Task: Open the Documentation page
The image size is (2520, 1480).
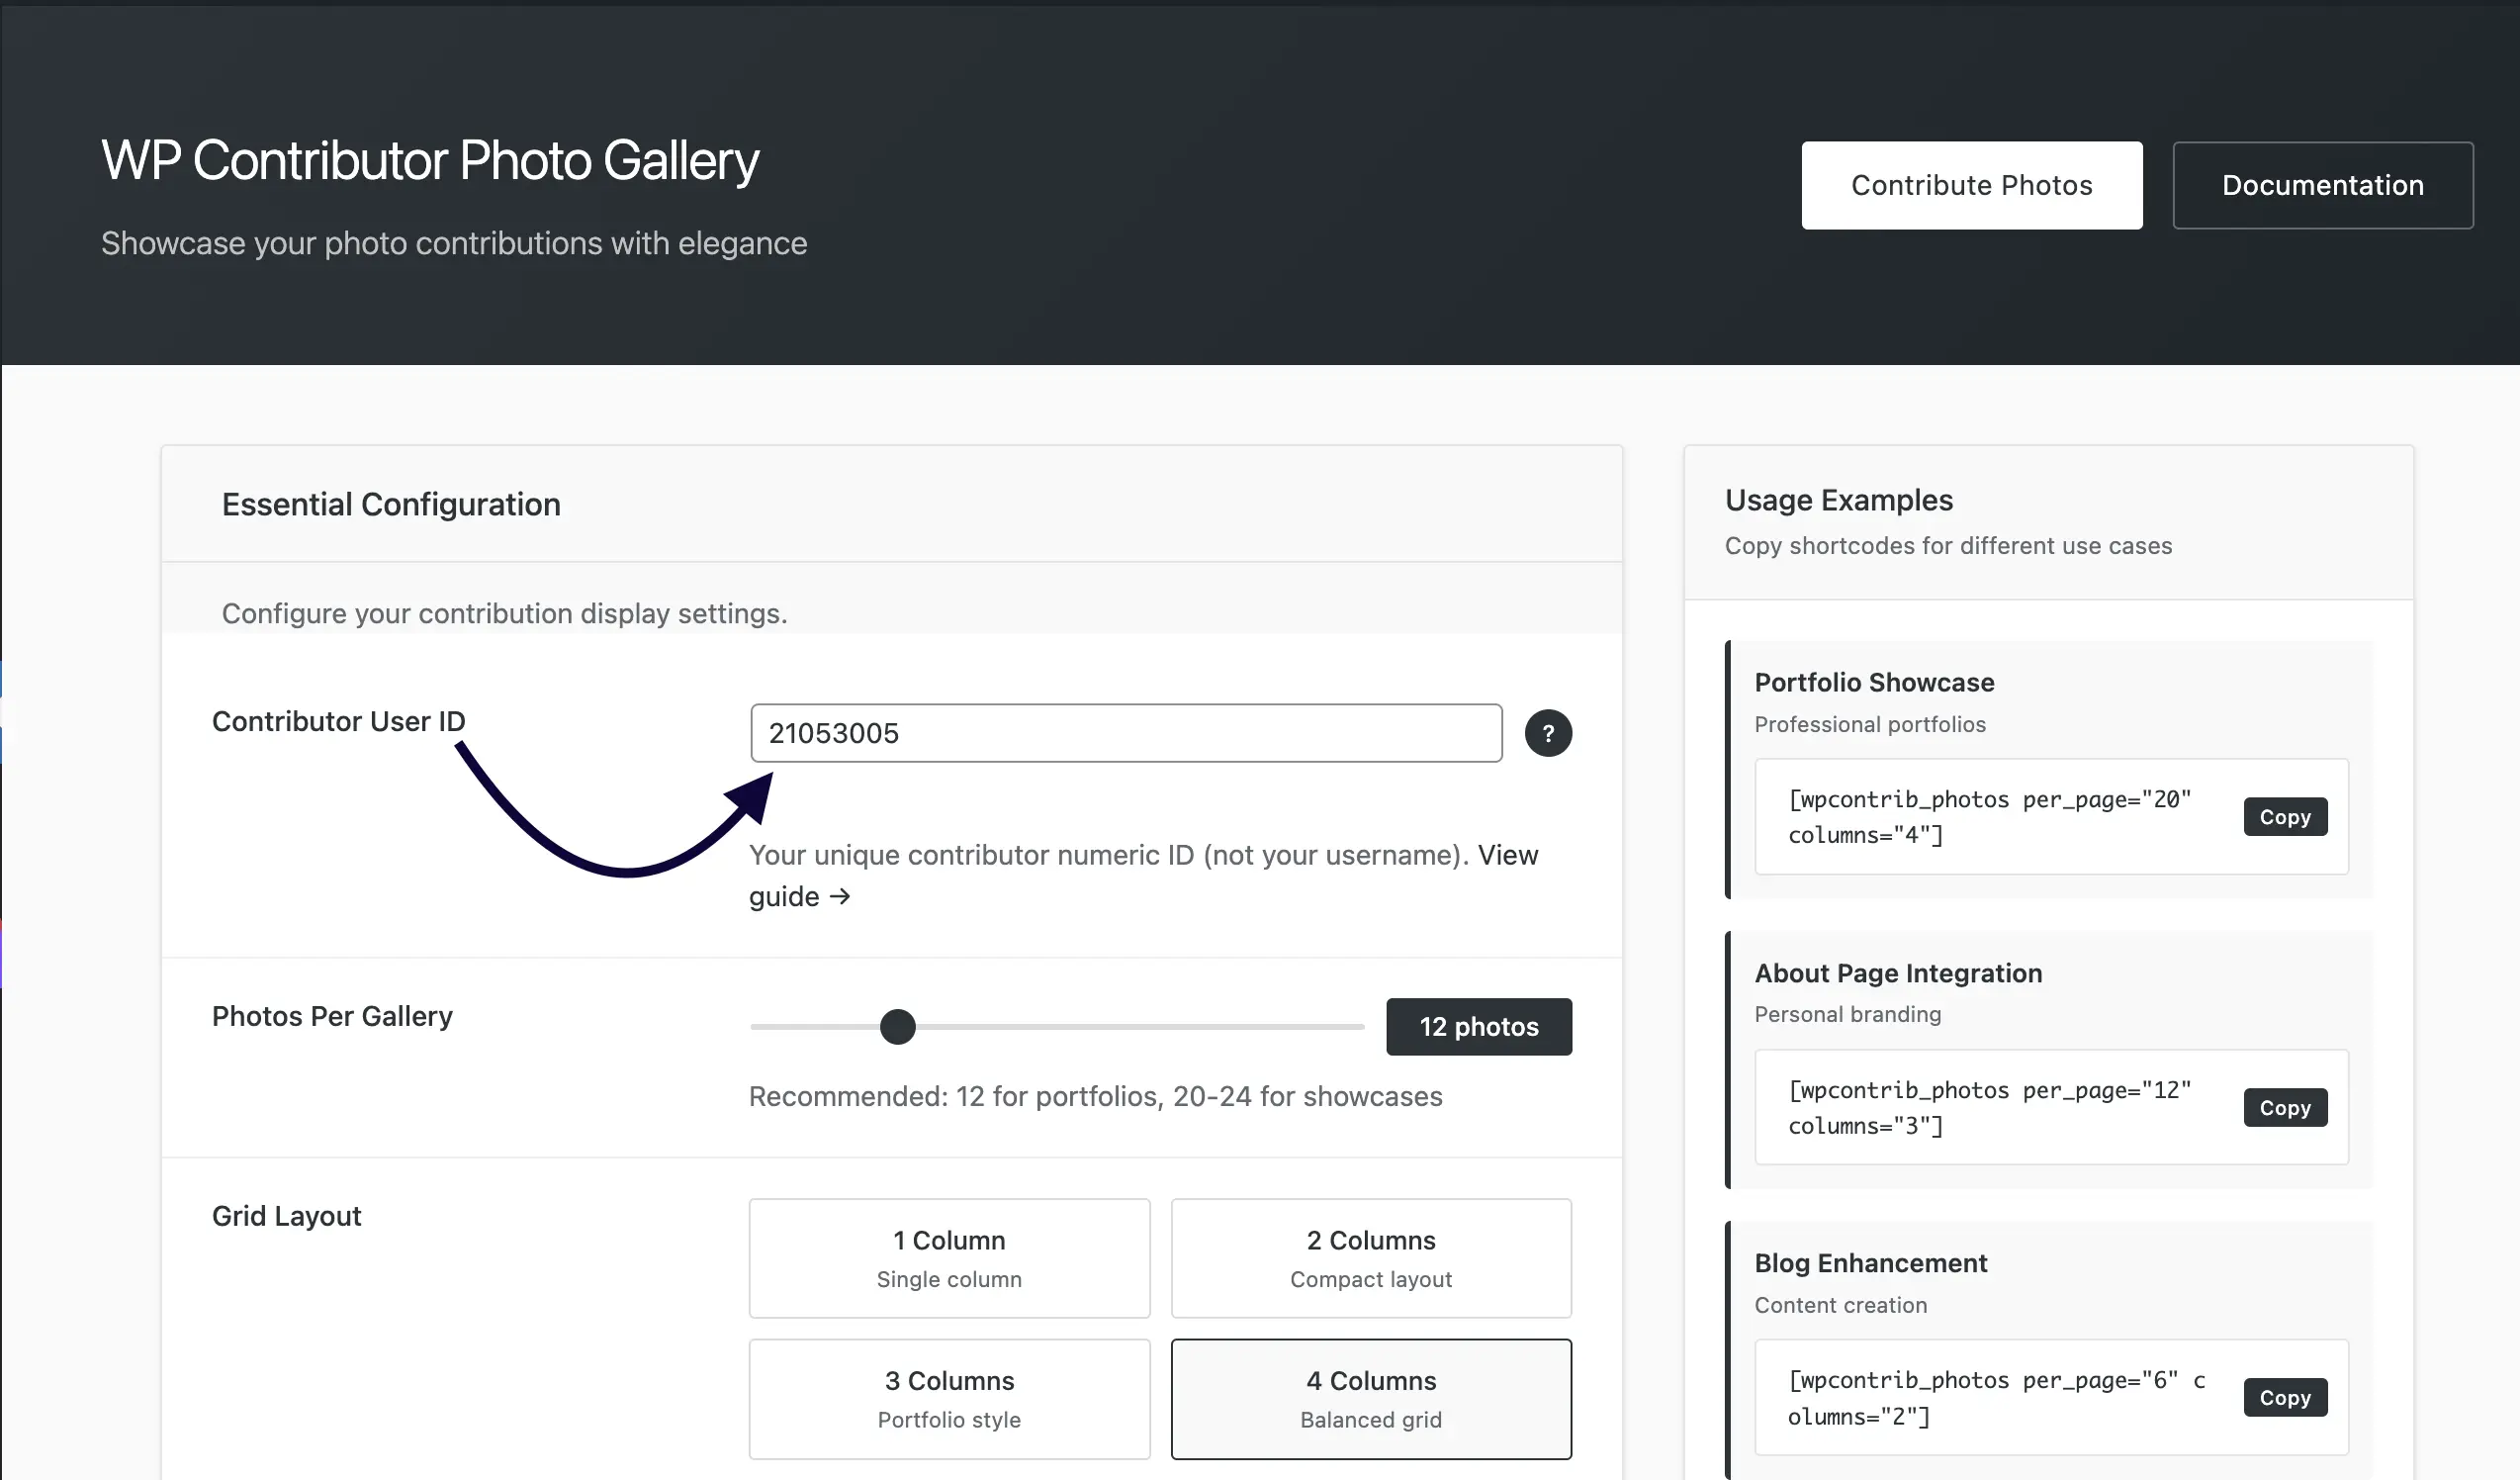Action: 2322,185
